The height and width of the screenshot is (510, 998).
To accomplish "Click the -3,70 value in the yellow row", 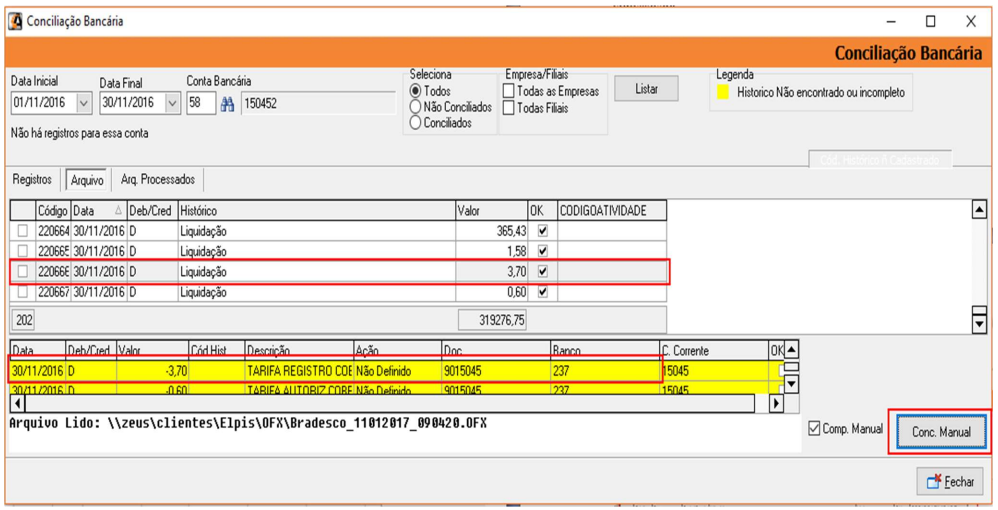I will pos(153,371).
